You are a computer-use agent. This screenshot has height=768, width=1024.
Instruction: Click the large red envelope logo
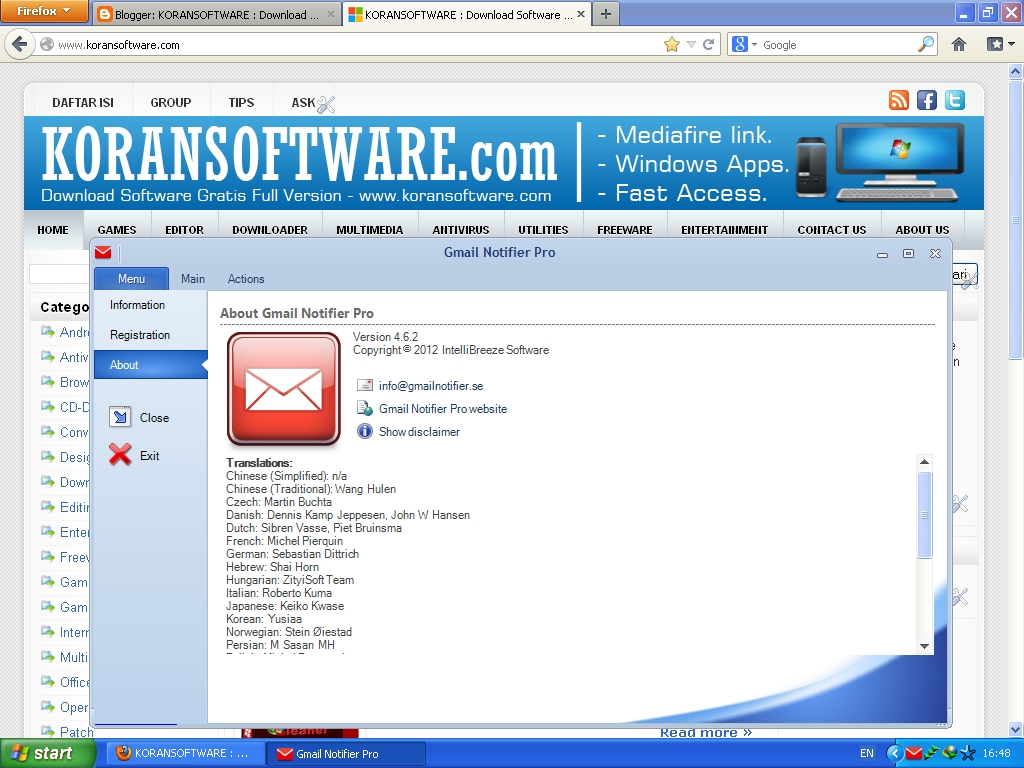pos(283,389)
